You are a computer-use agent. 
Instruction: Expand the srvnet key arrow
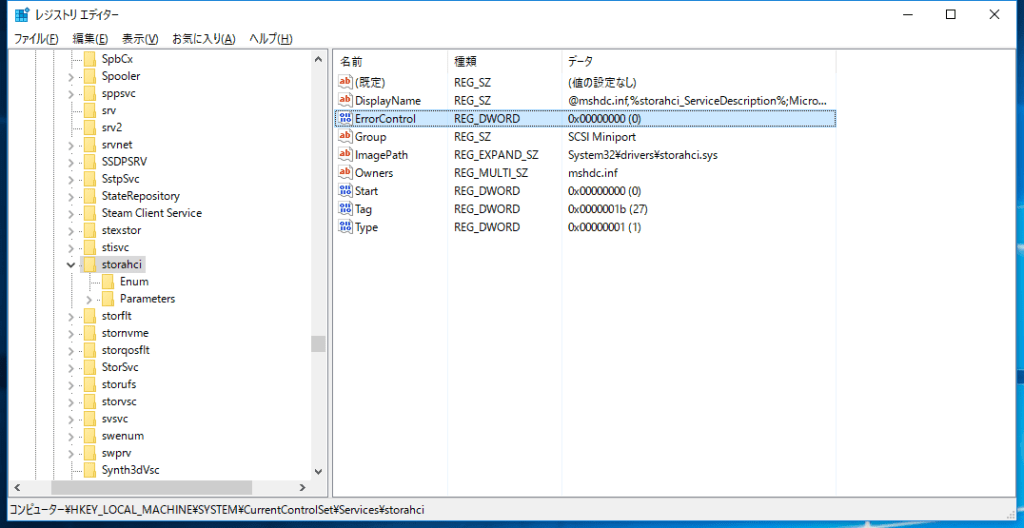point(71,144)
